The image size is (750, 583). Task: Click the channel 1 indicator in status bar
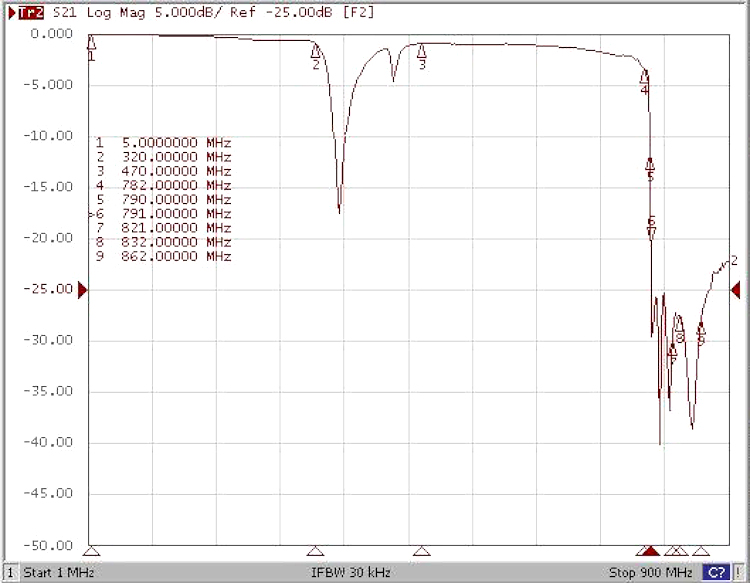point(10,573)
